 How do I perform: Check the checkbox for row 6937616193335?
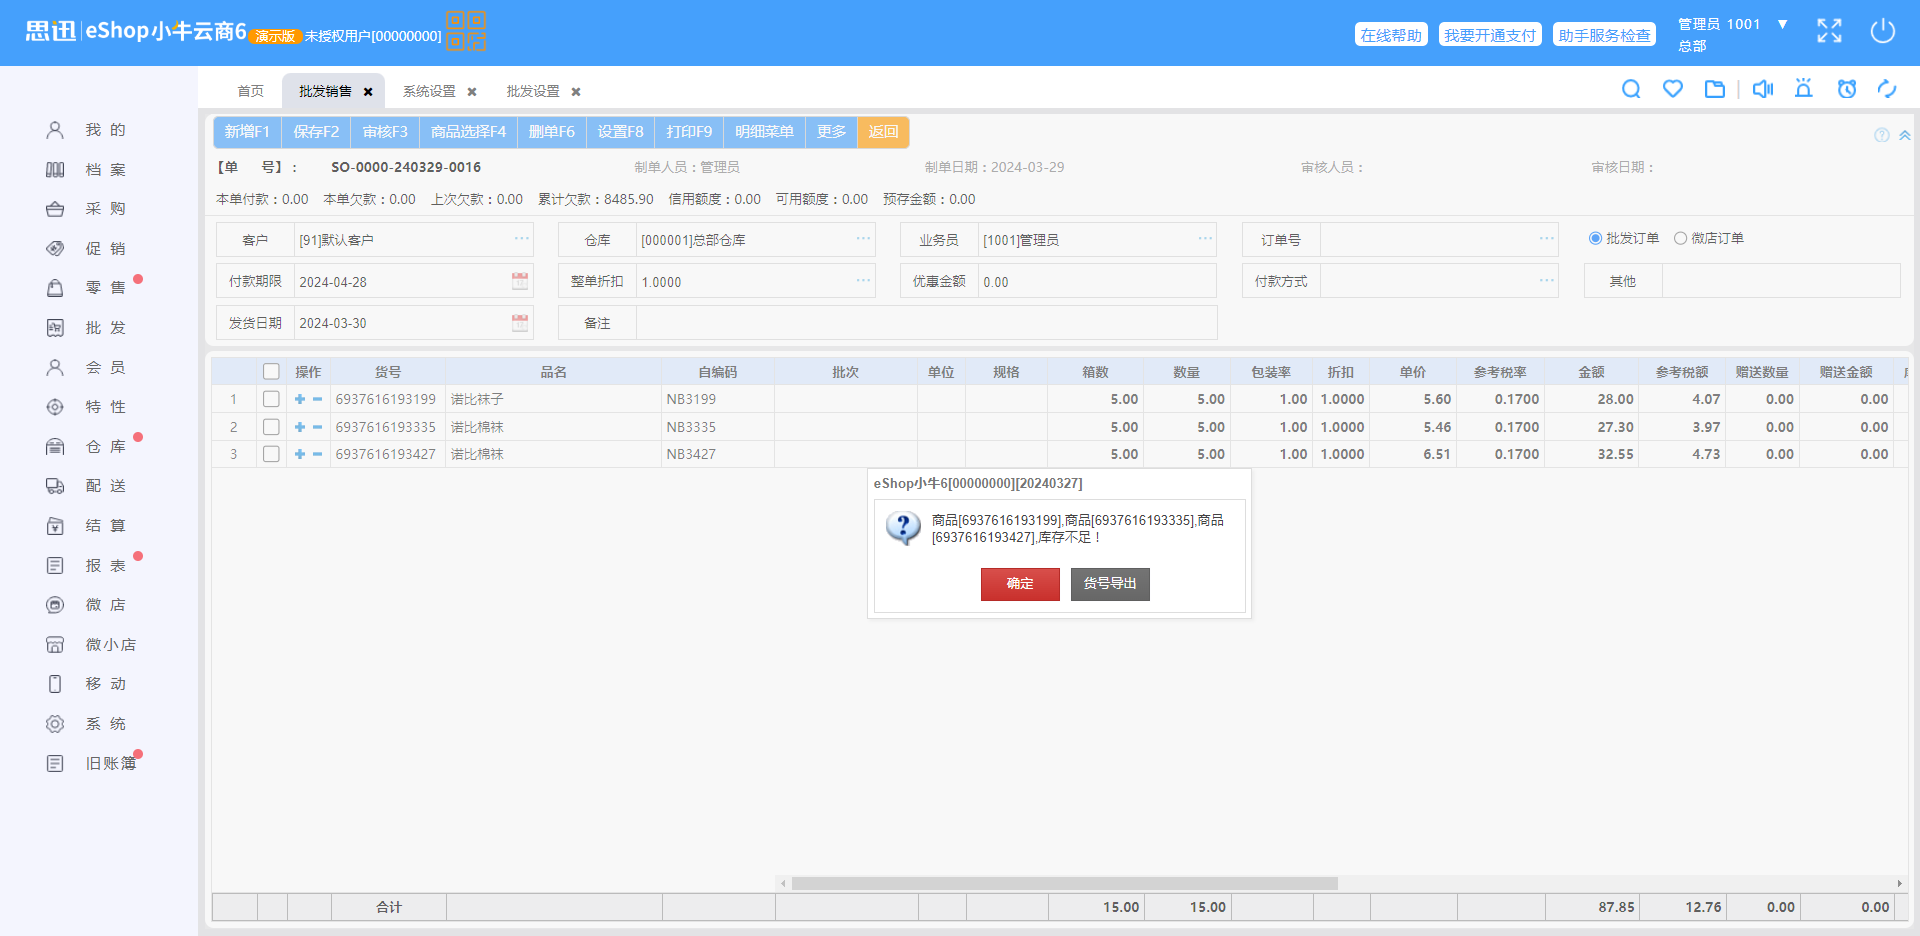(x=271, y=427)
